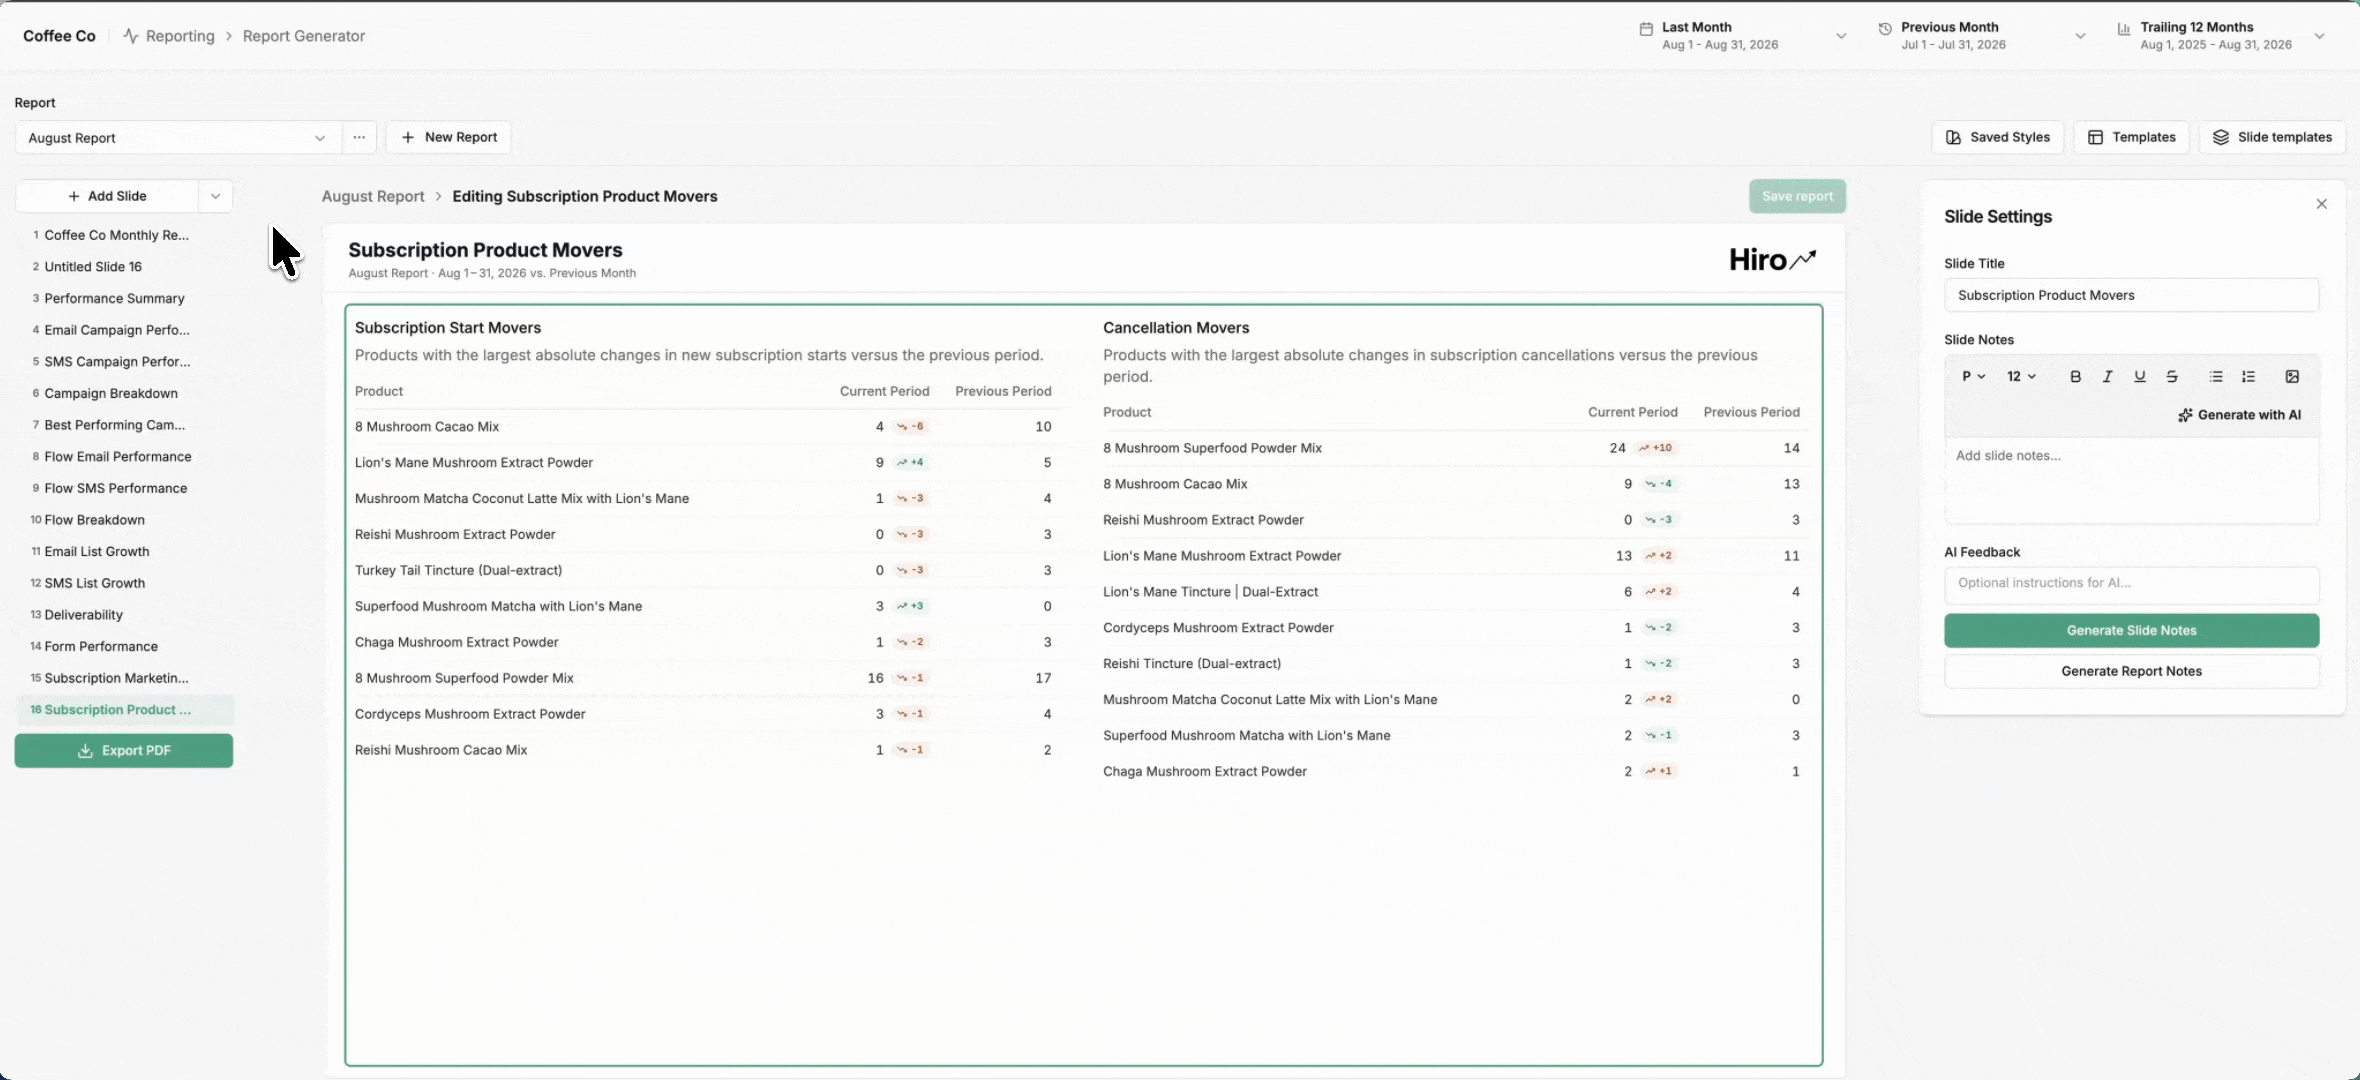Select Email List Growth slide
This screenshot has width=2360, height=1080.
124,552
